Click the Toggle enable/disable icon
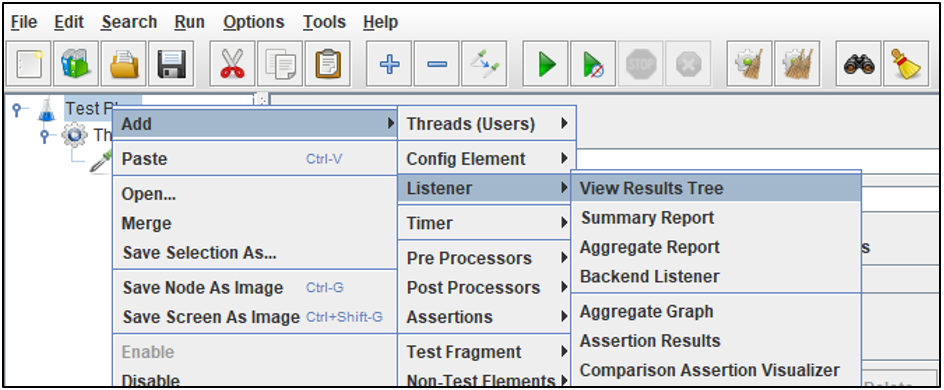Screen dimensions: 944x390 point(484,64)
